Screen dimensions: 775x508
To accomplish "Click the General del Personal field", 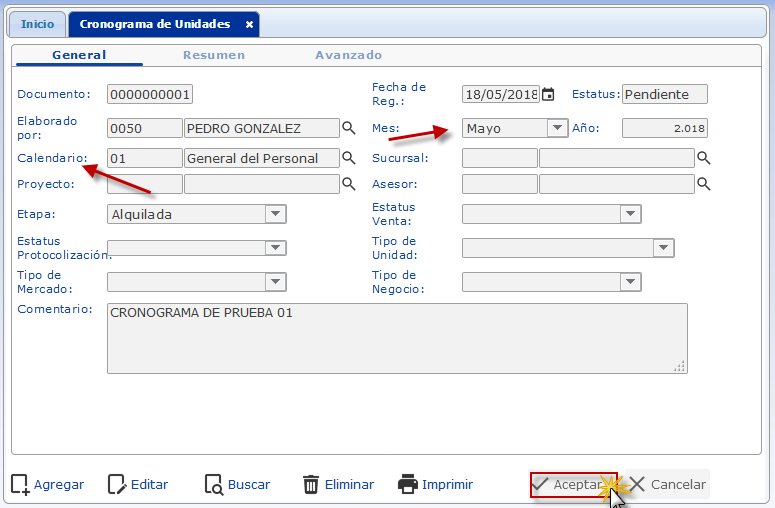I will pyautogui.click(x=262, y=158).
